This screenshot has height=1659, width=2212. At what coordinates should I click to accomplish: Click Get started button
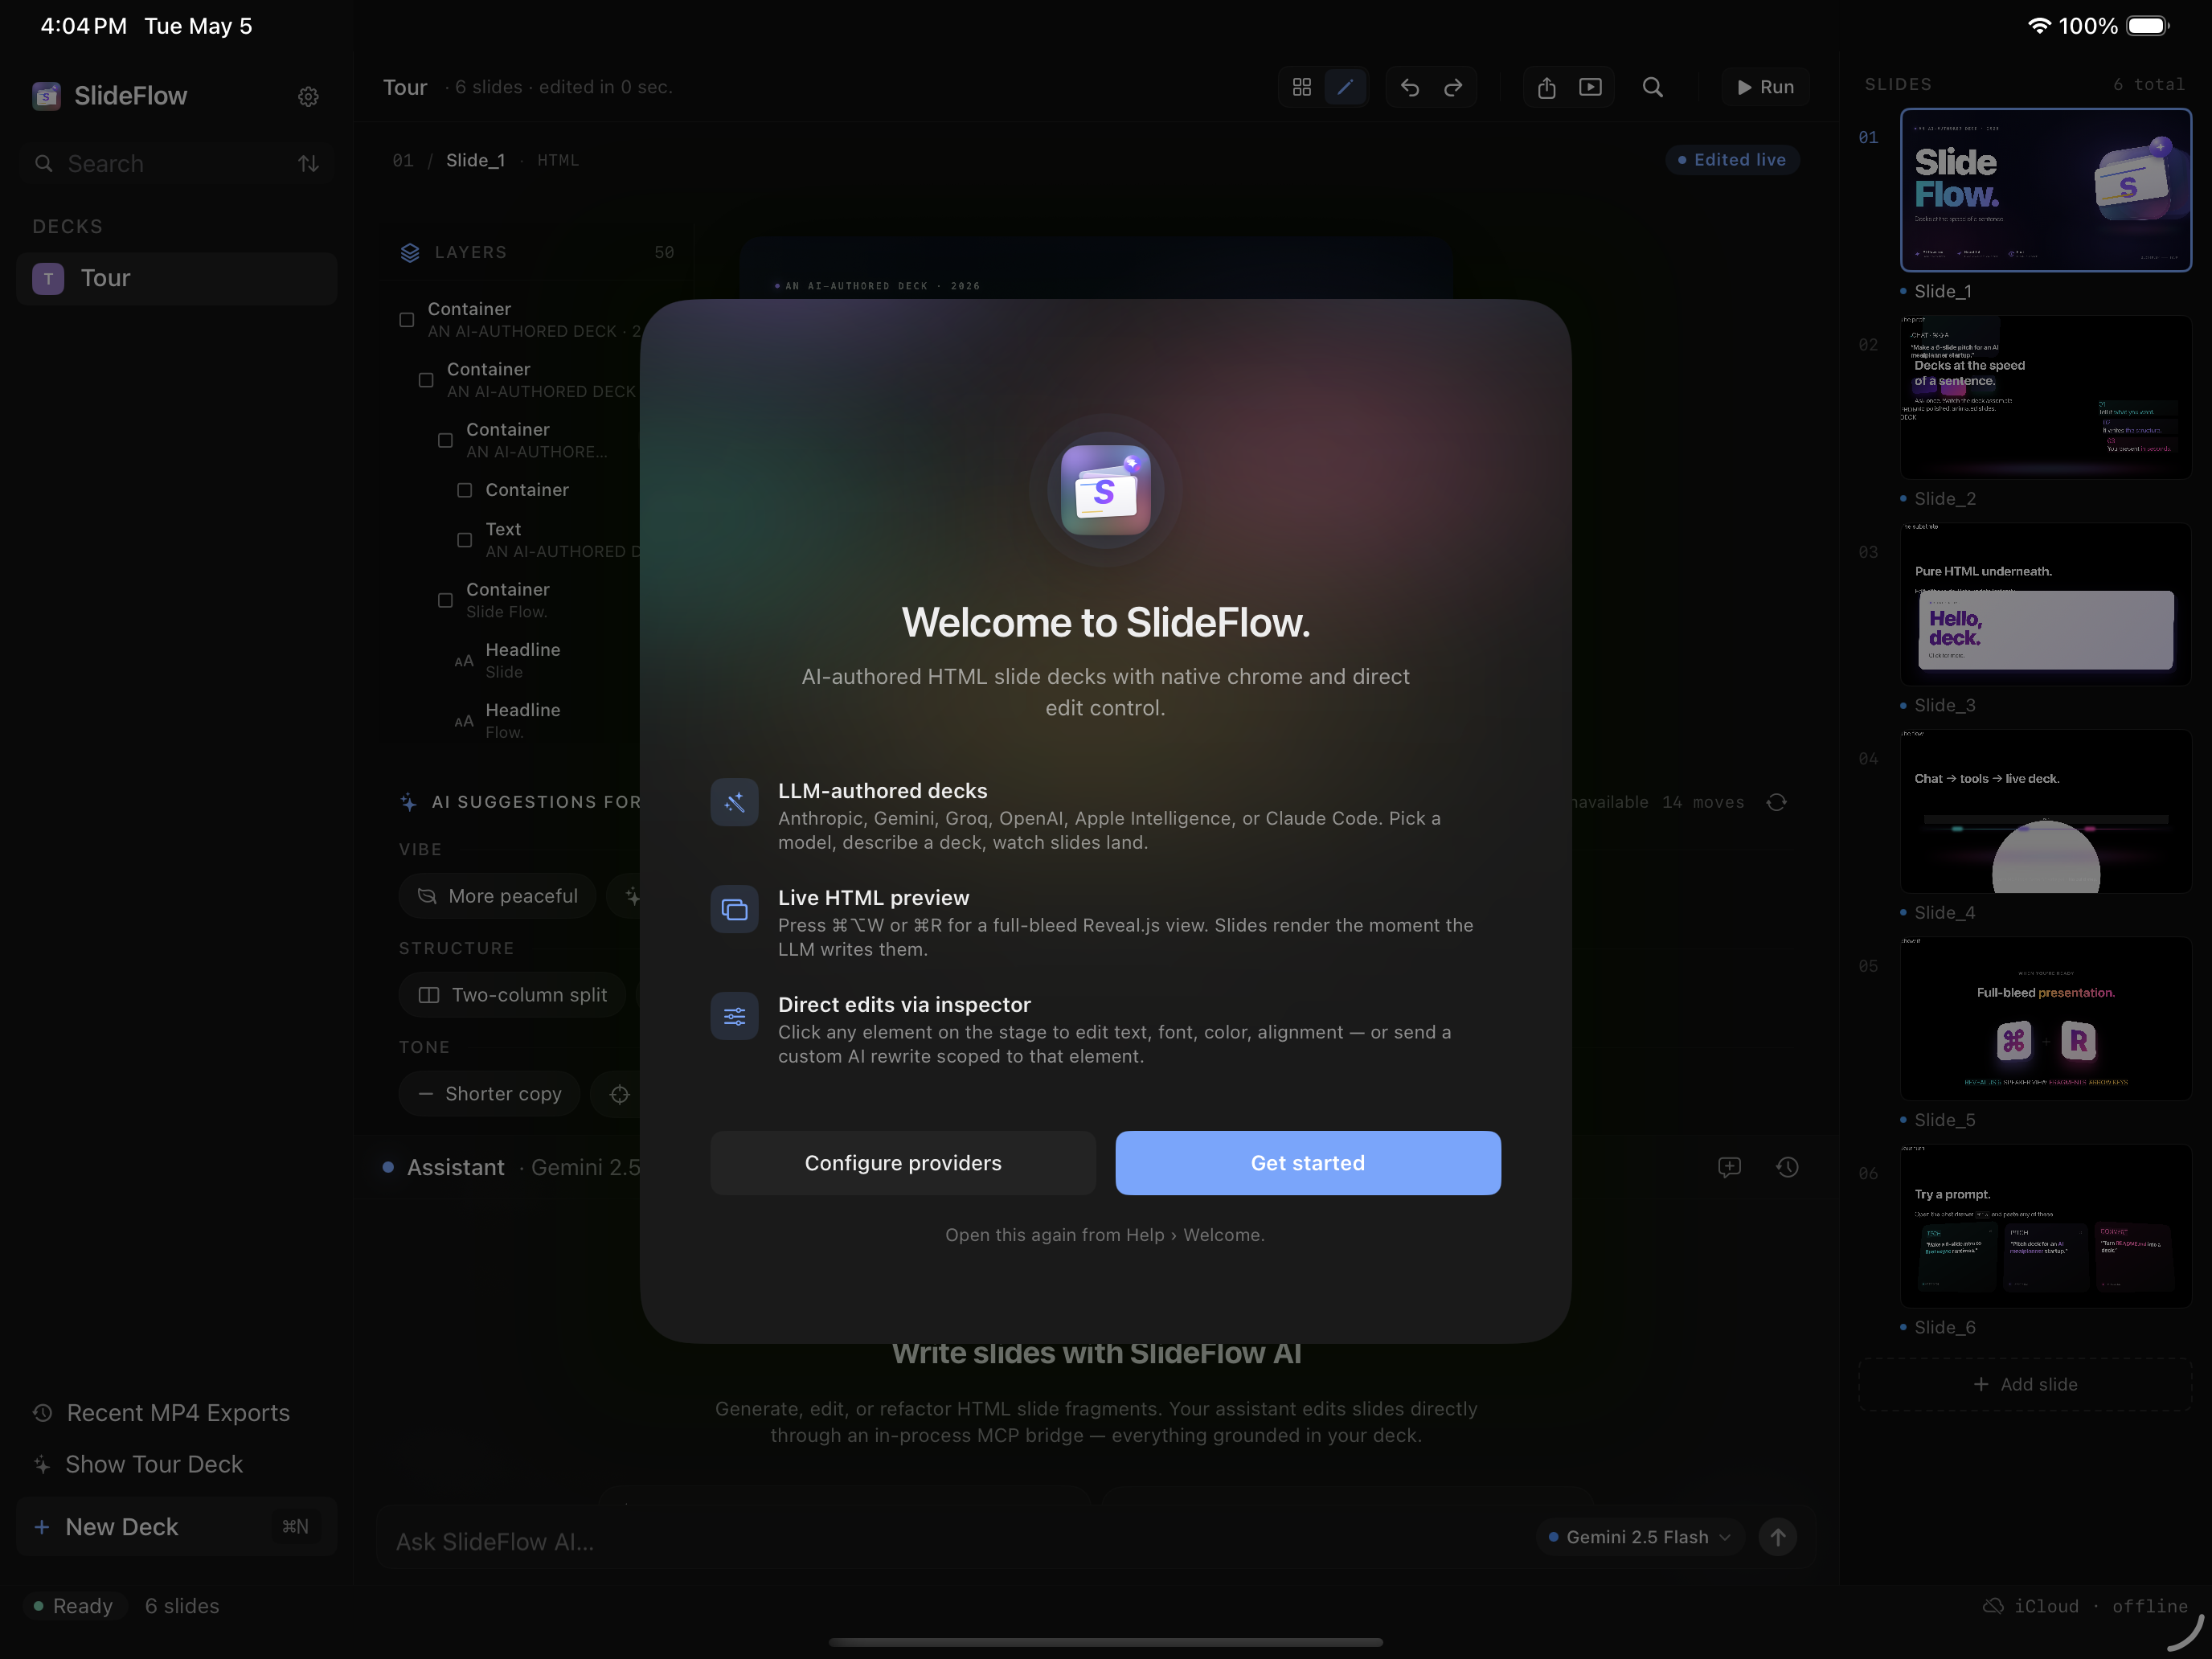click(x=1308, y=1163)
